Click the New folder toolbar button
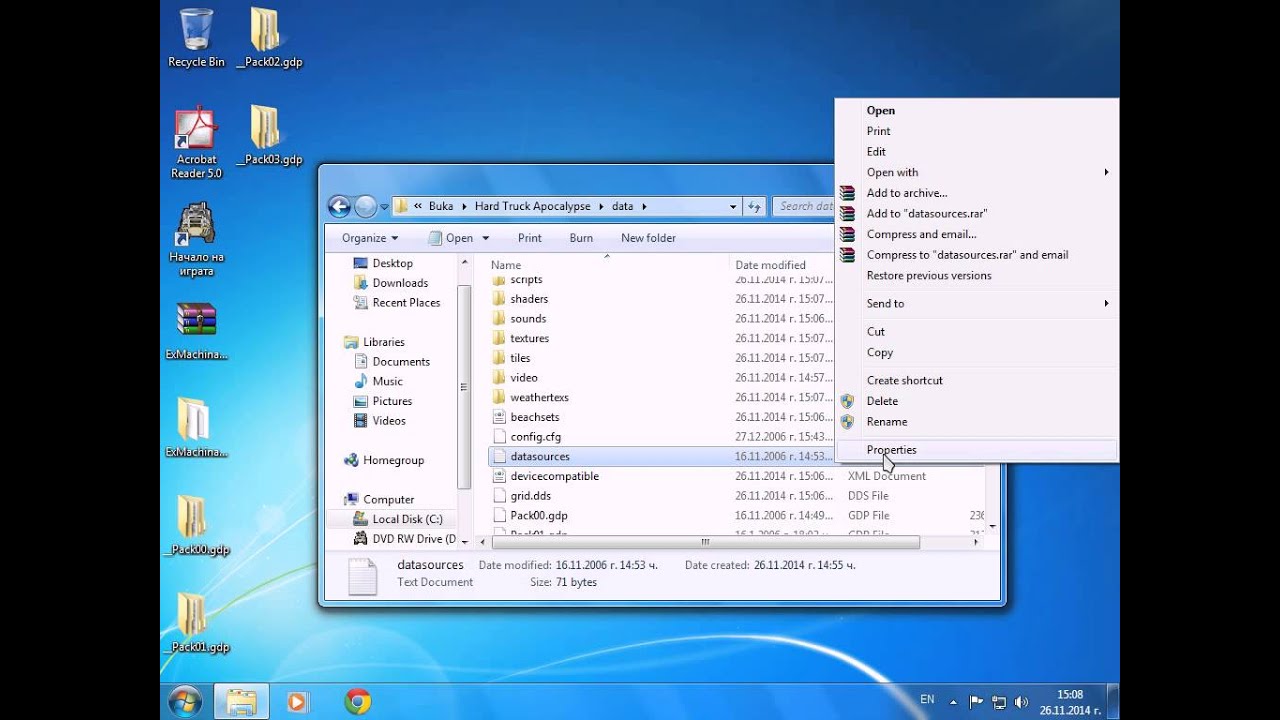1280x720 pixels. (x=648, y=238)
